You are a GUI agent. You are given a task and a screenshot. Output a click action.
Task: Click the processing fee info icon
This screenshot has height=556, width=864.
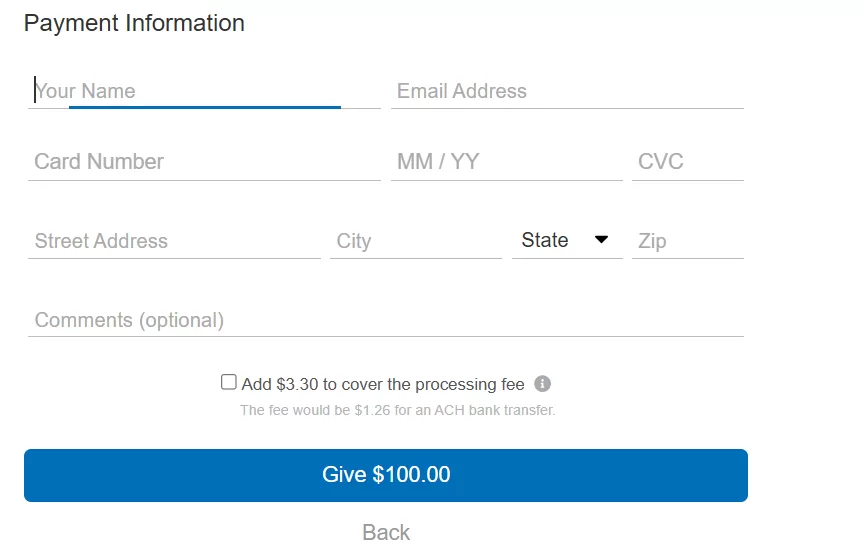click(543, 384)
